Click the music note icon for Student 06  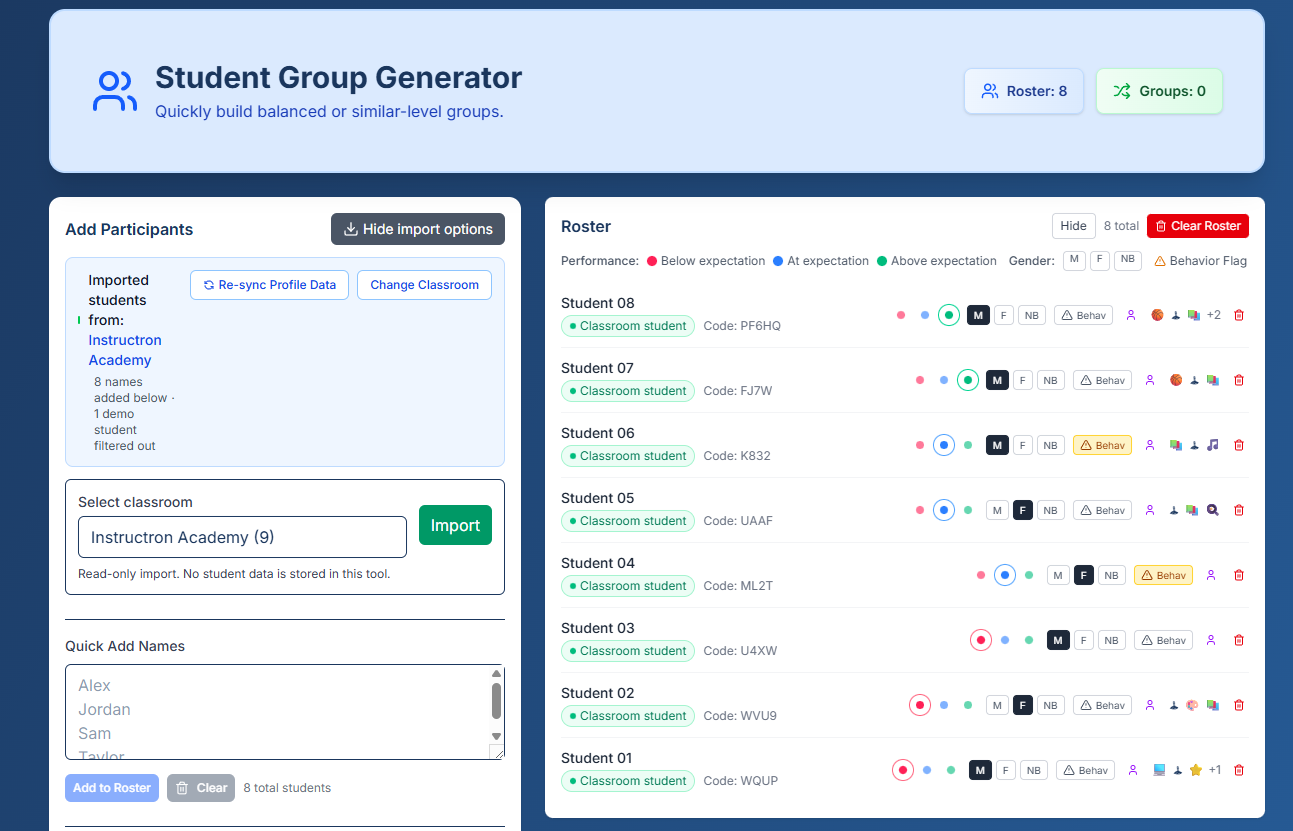click(1213, 445)
